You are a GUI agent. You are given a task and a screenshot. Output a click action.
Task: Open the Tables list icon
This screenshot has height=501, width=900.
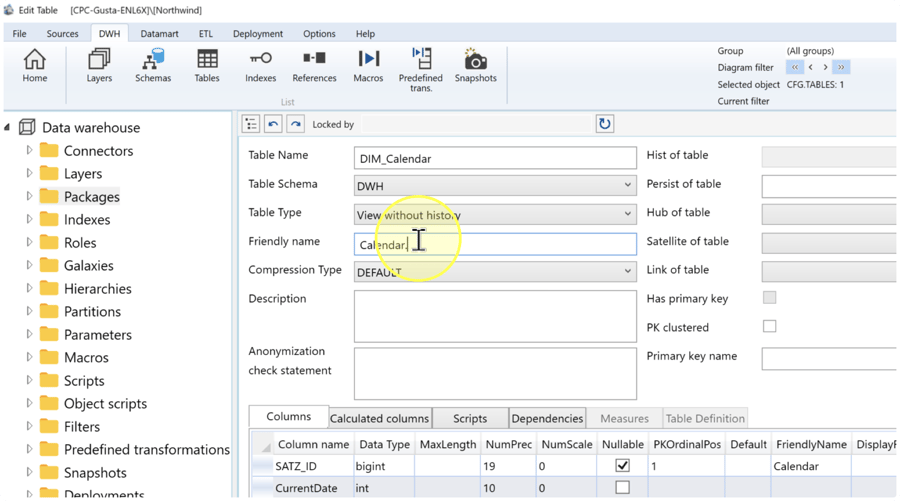(207, 65)
